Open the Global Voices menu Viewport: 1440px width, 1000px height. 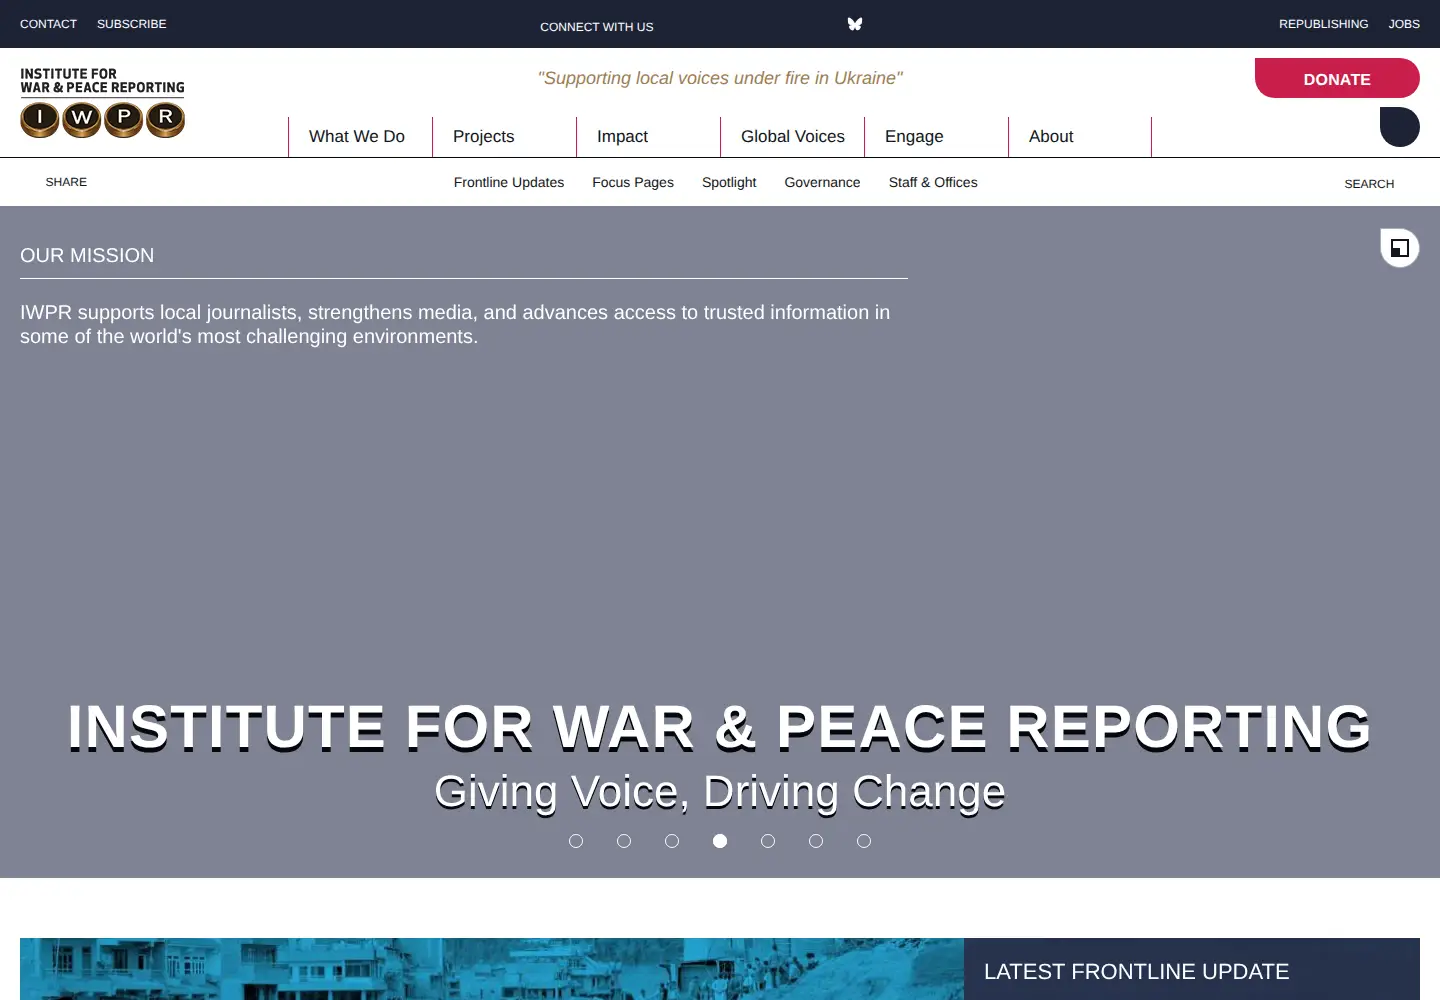[792, 137]
